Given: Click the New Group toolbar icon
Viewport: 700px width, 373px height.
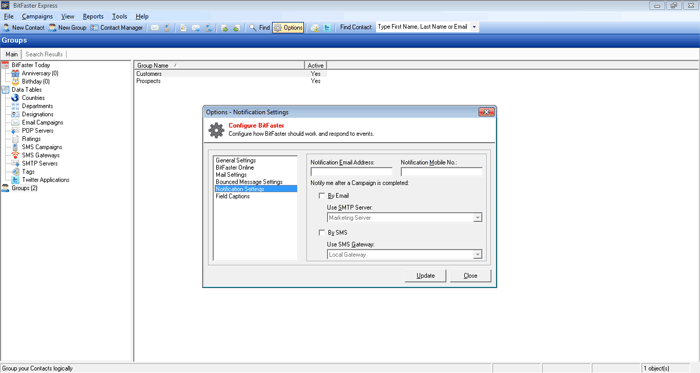Looking at the screenshot, I should tap(53, 28).
